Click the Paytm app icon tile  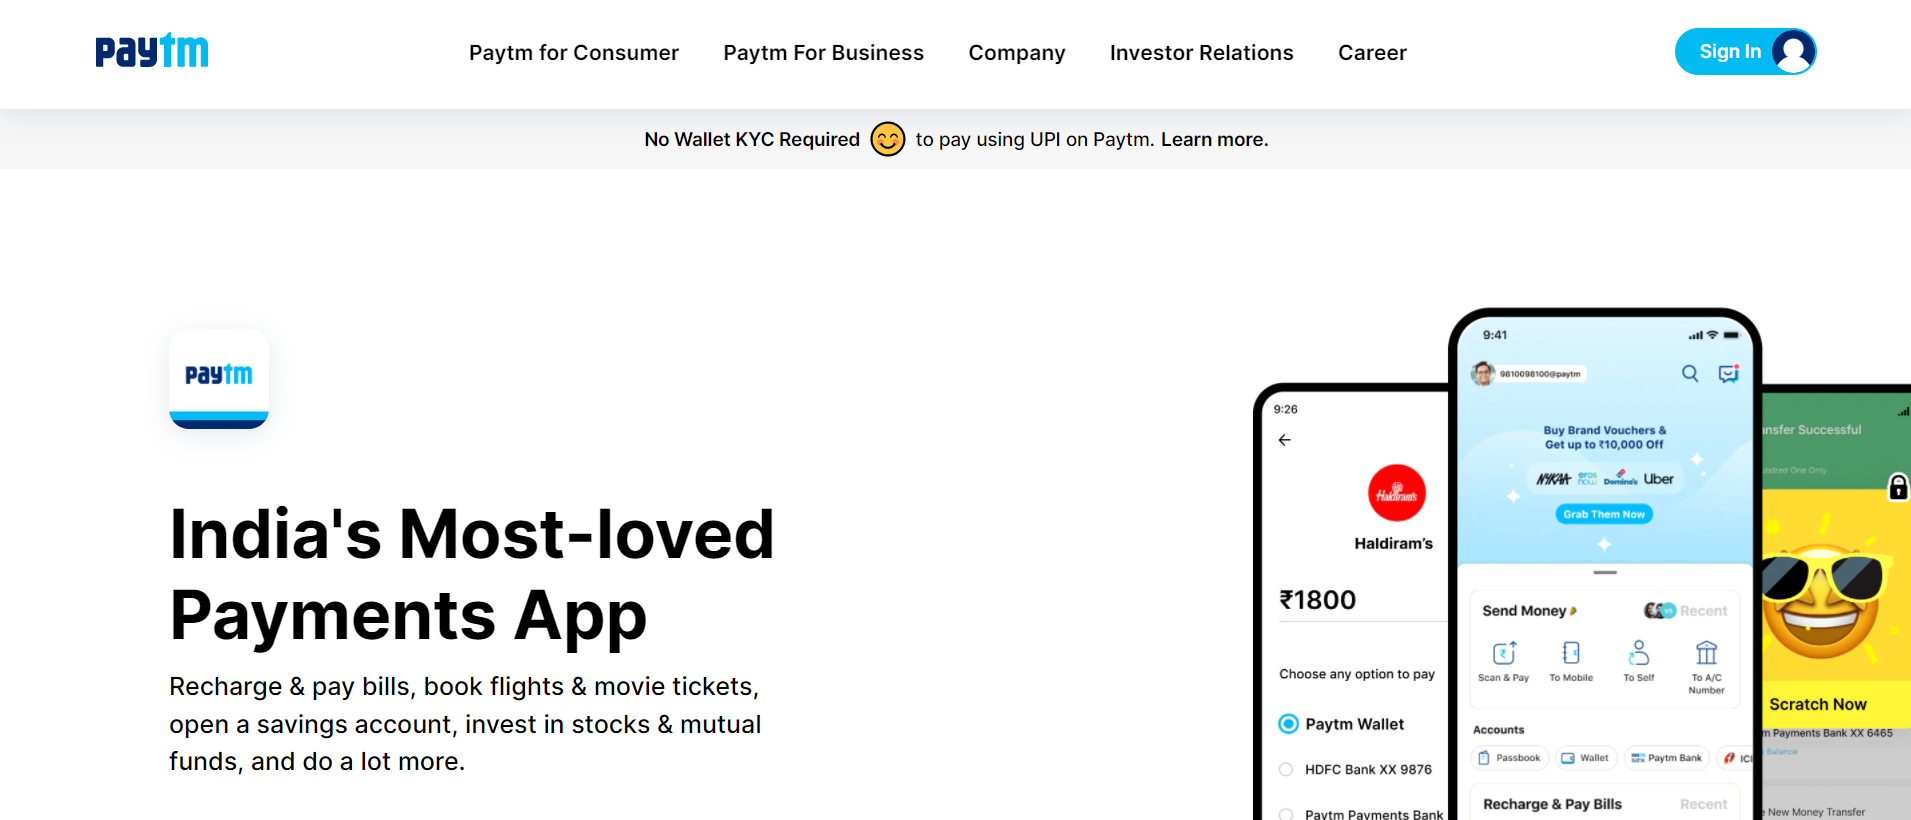tap(219, 379)
